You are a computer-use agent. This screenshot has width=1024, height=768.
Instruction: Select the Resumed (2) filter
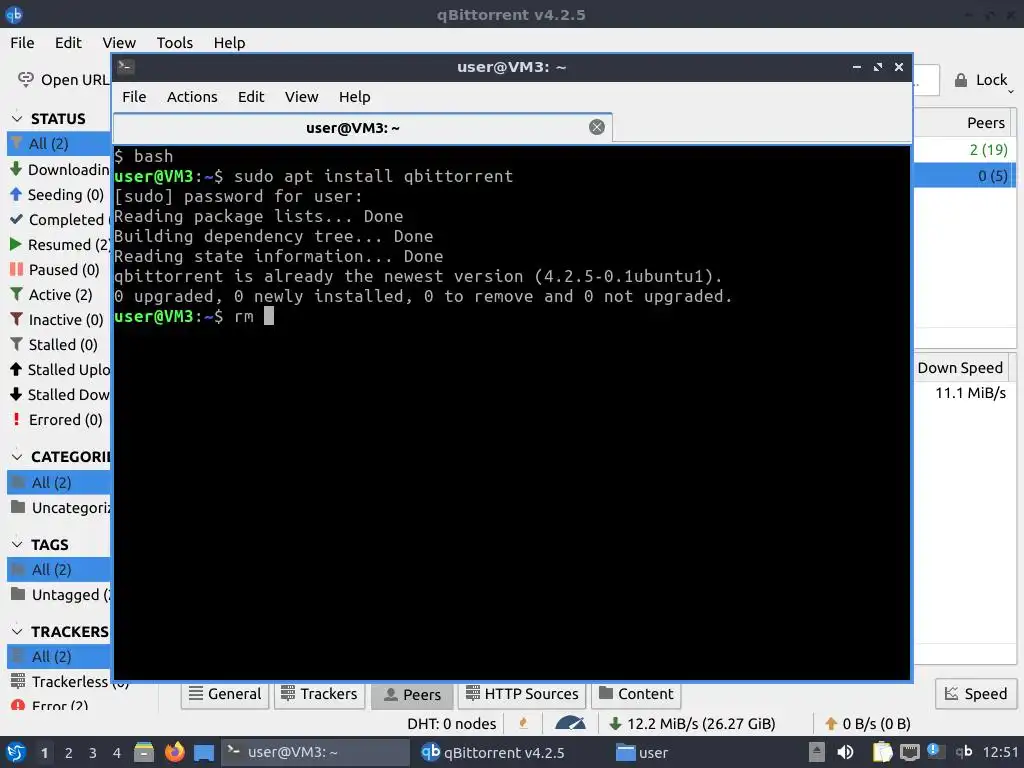click(59, 244)
